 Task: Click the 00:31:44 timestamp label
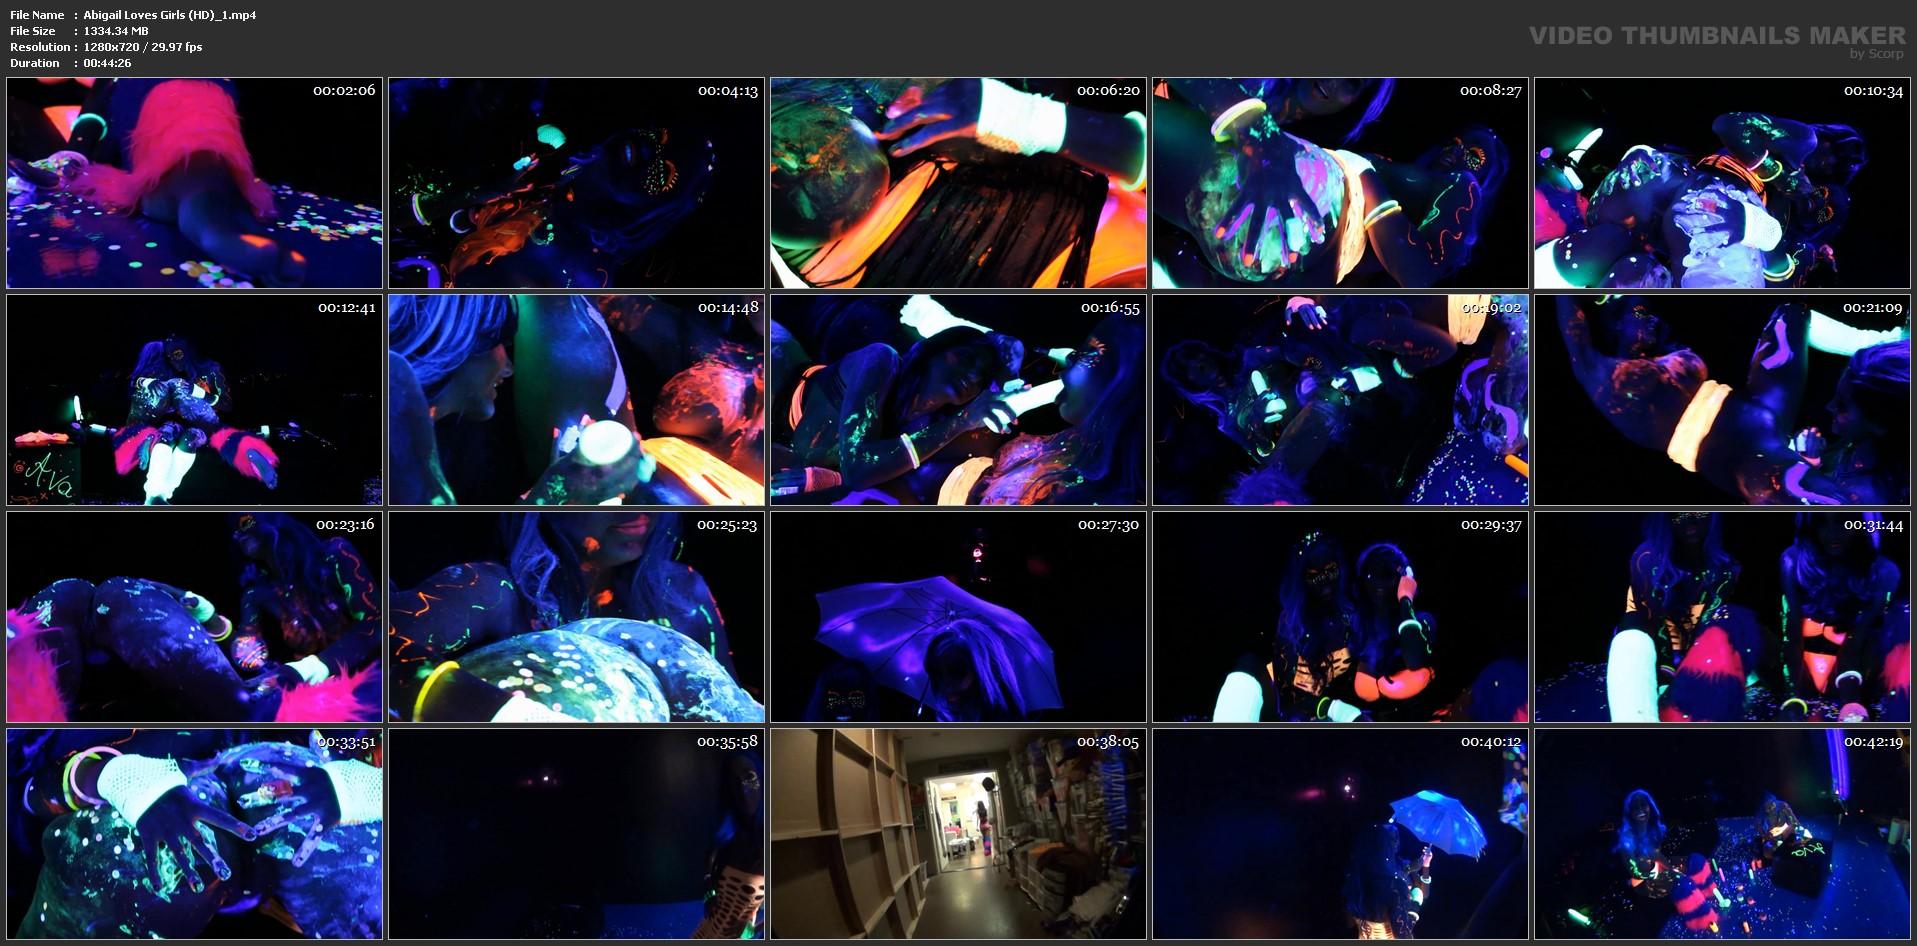tap(1873, 525)
